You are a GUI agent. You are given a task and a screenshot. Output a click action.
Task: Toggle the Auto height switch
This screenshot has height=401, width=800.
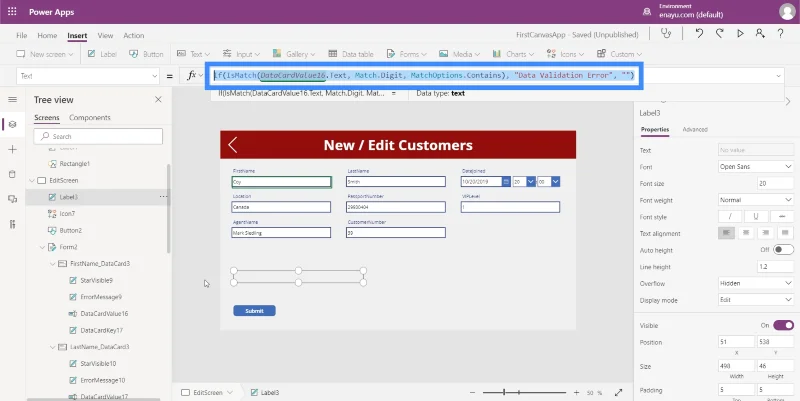point(783,249)
